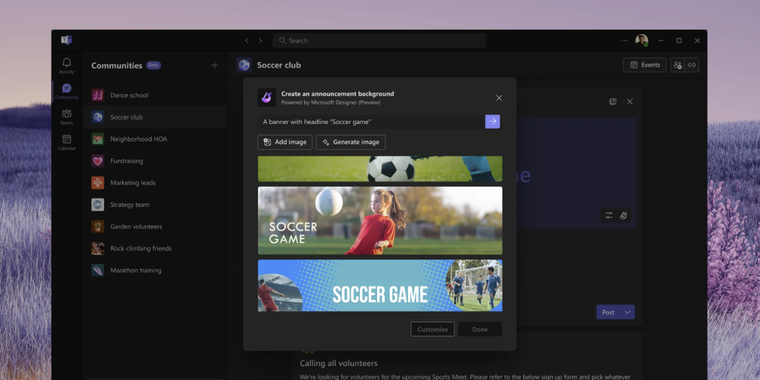
Task: Click the Generate image button
Action: click(351, 142)
